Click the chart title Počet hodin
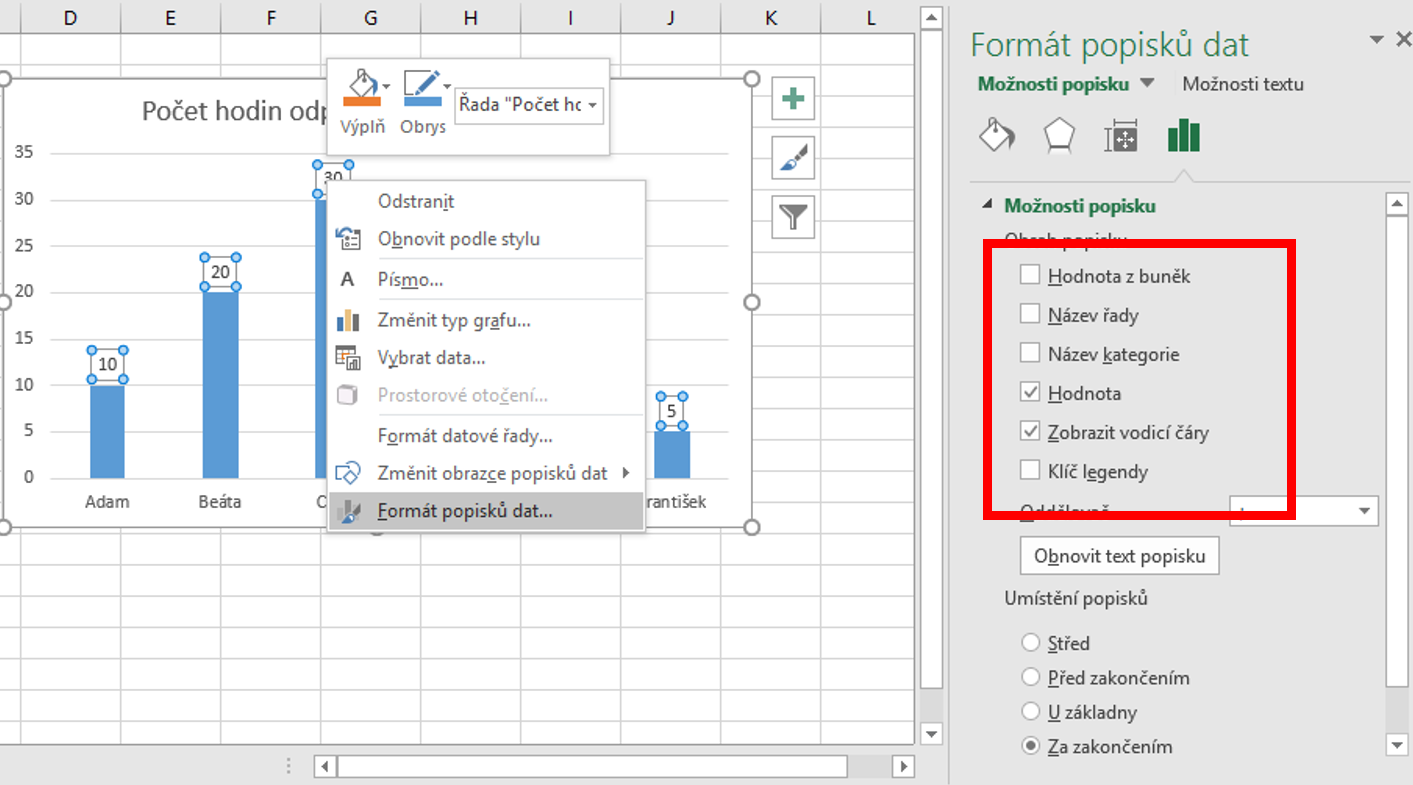The image size is (1413, 785). tap(236, 111)
